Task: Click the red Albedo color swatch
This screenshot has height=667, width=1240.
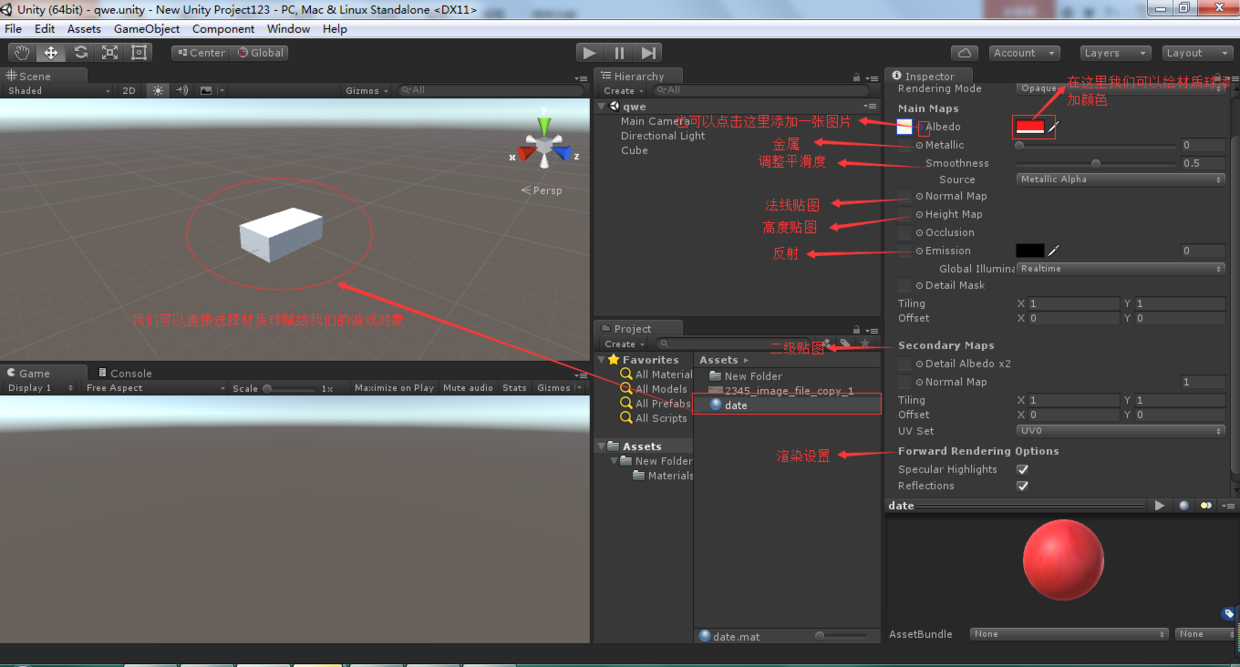Action: click(x=1030, y=127)
